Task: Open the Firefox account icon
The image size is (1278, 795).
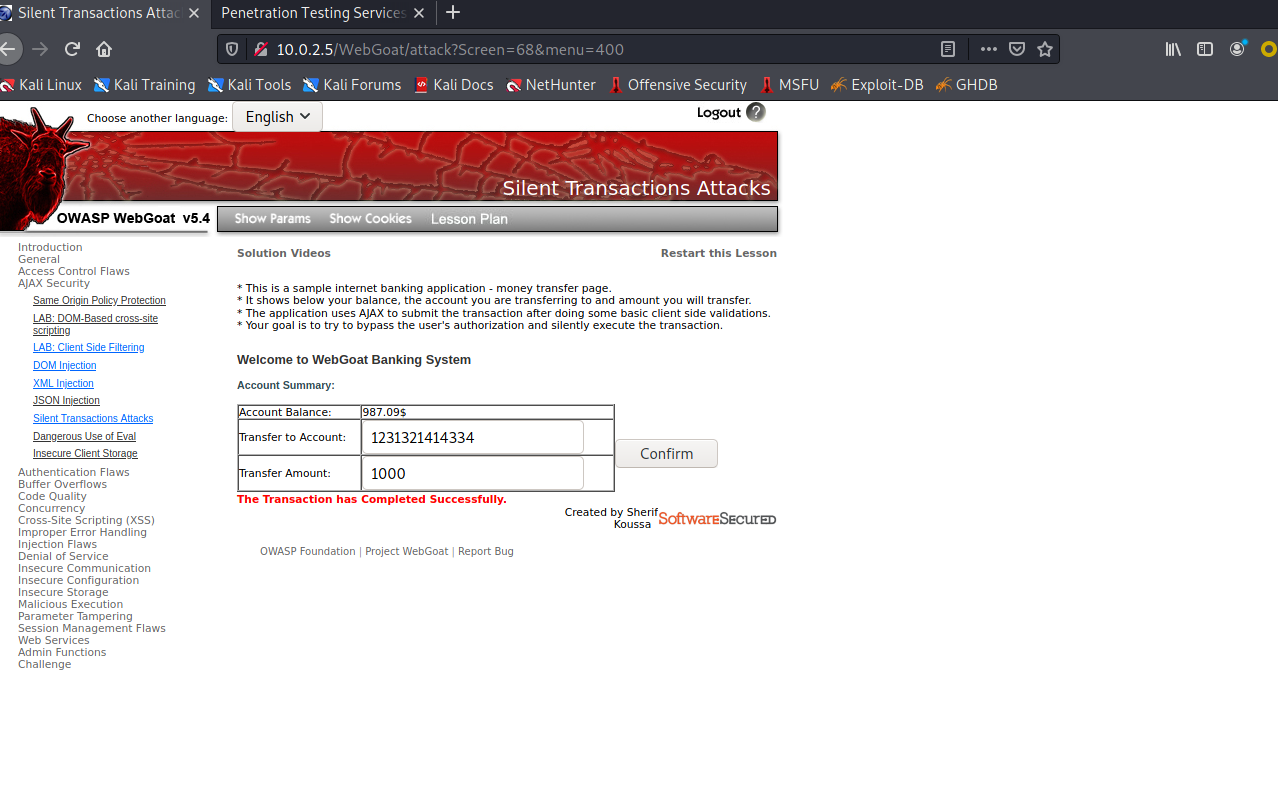Action: [x=1238, y=49]
